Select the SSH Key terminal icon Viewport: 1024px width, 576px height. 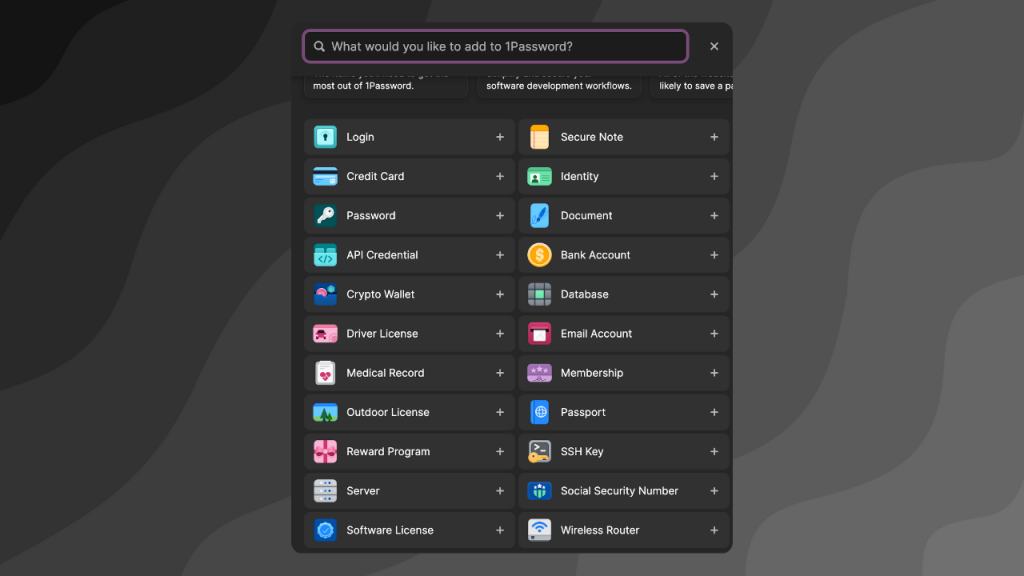tap(539, 452)
